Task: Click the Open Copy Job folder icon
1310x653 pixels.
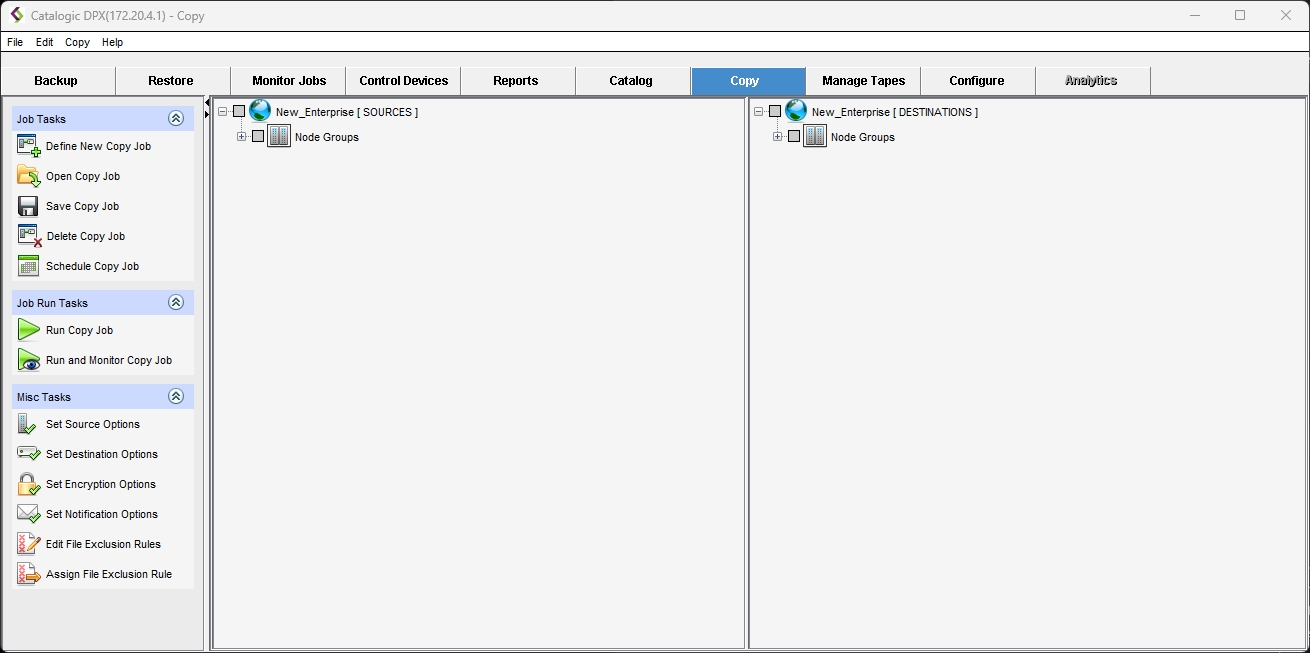Action: (x=28, y=176)
